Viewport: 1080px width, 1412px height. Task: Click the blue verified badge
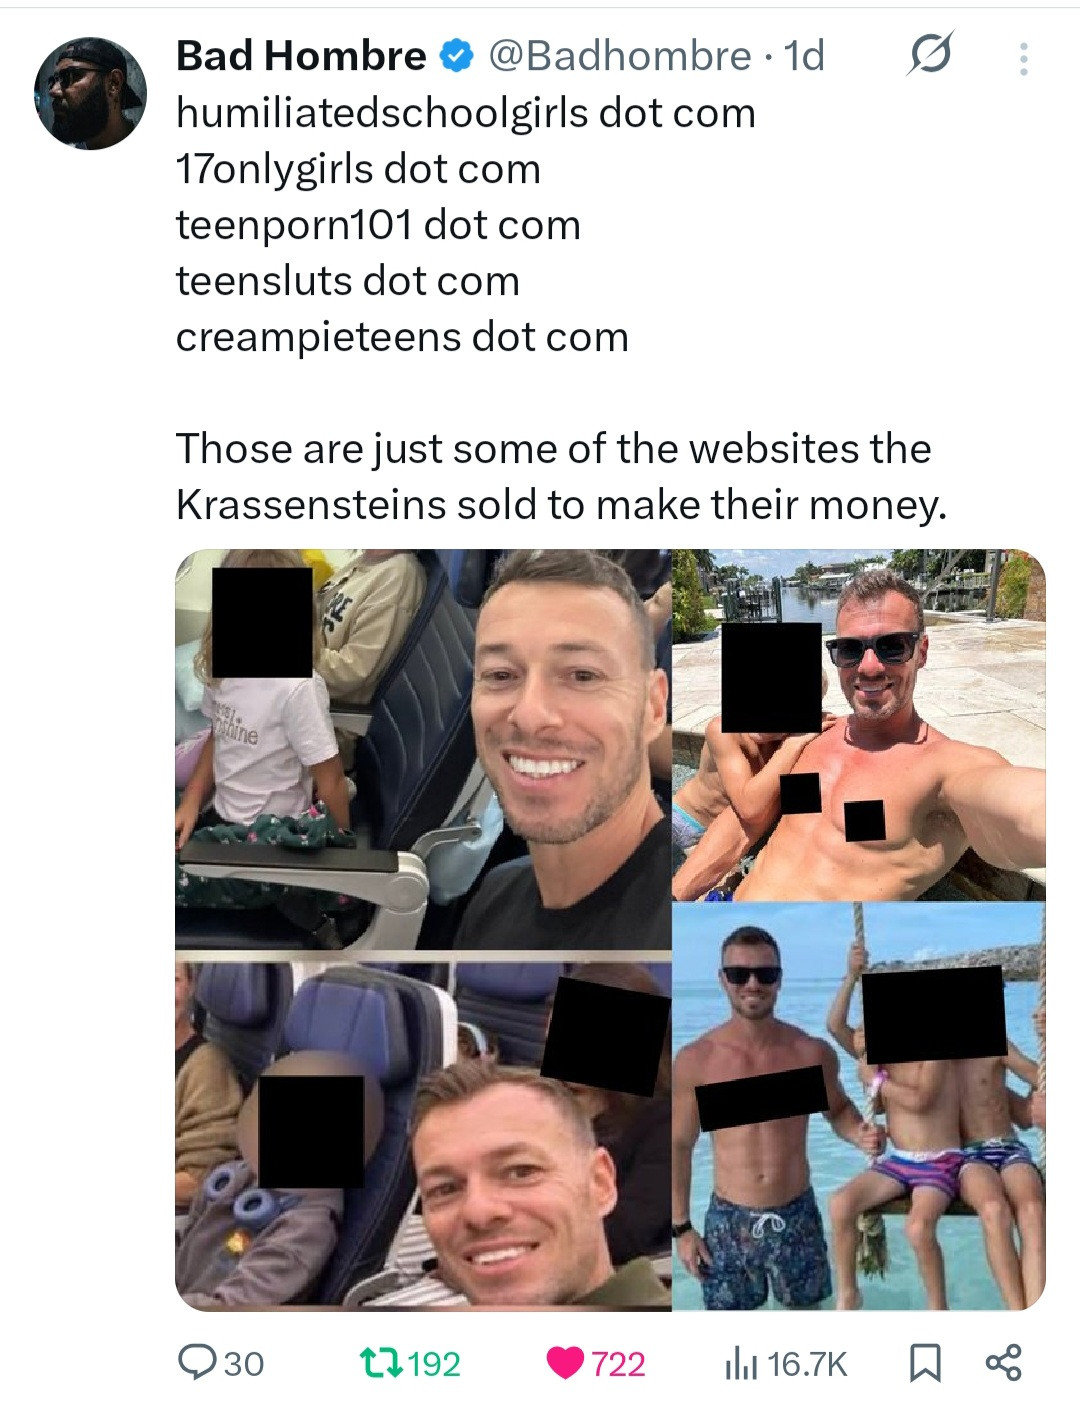click(456, 56)
